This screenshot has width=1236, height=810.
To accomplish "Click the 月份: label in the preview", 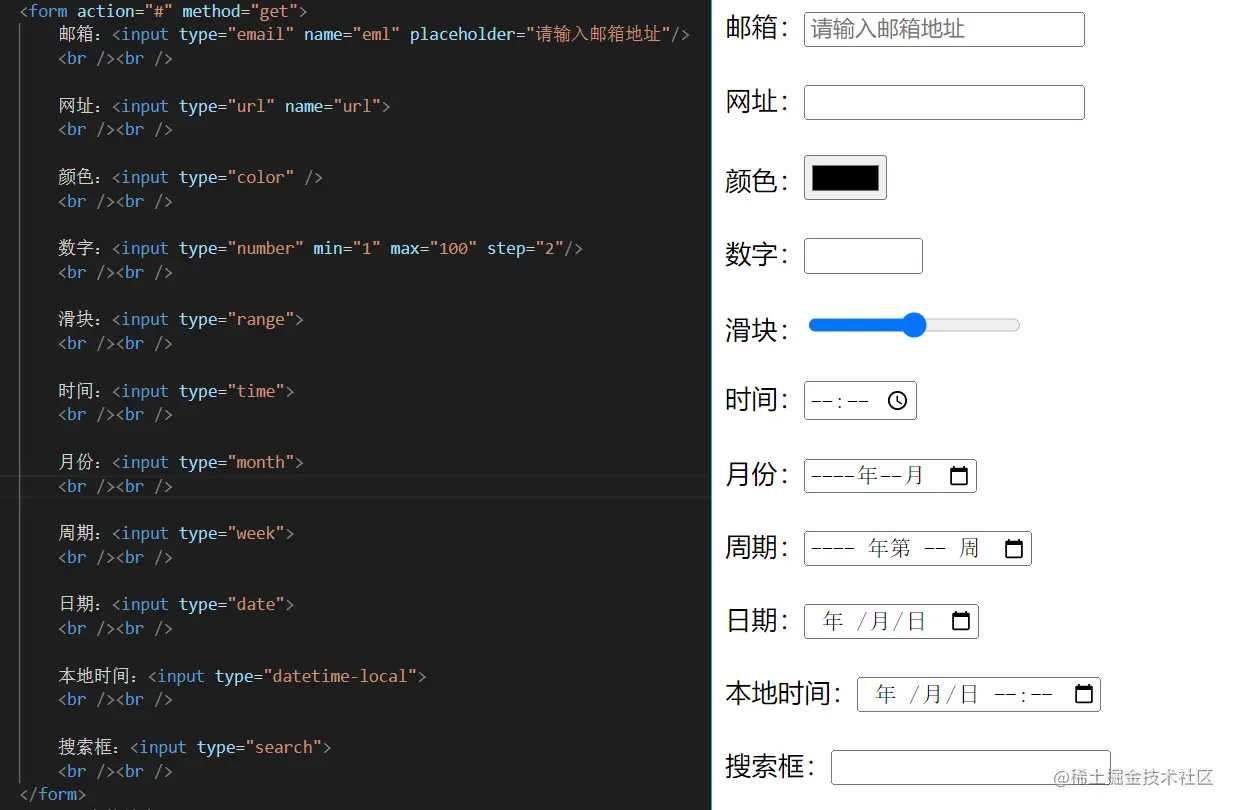I will point(758,475).
